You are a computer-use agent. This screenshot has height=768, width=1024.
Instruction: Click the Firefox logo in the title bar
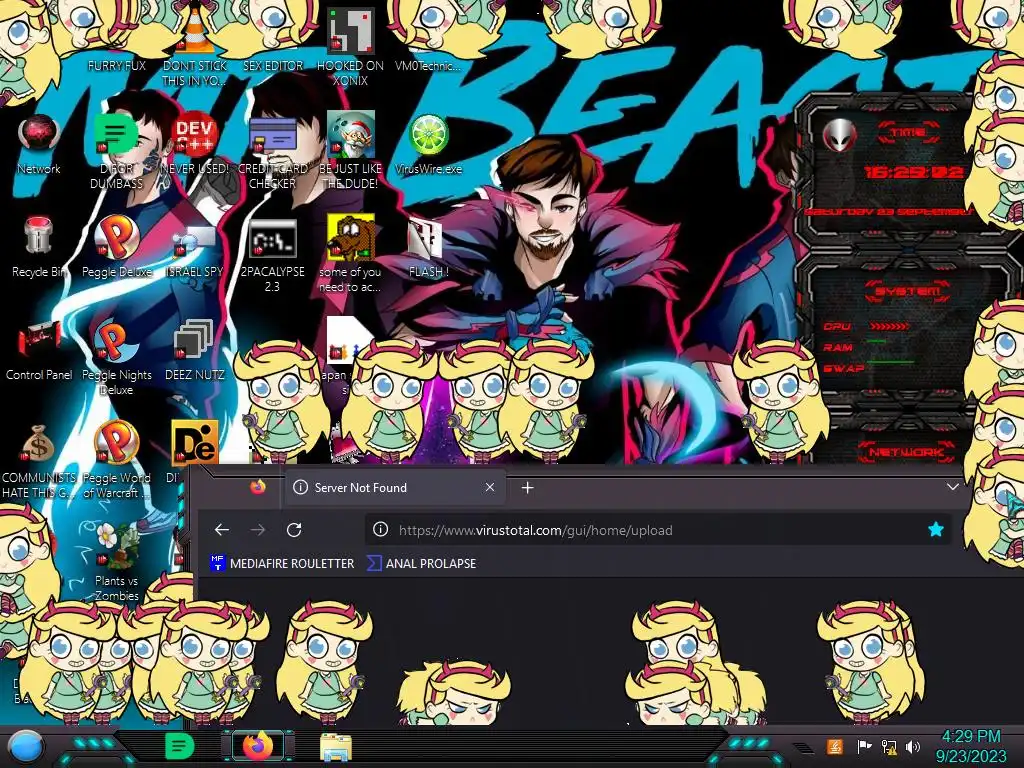(258, 487)
